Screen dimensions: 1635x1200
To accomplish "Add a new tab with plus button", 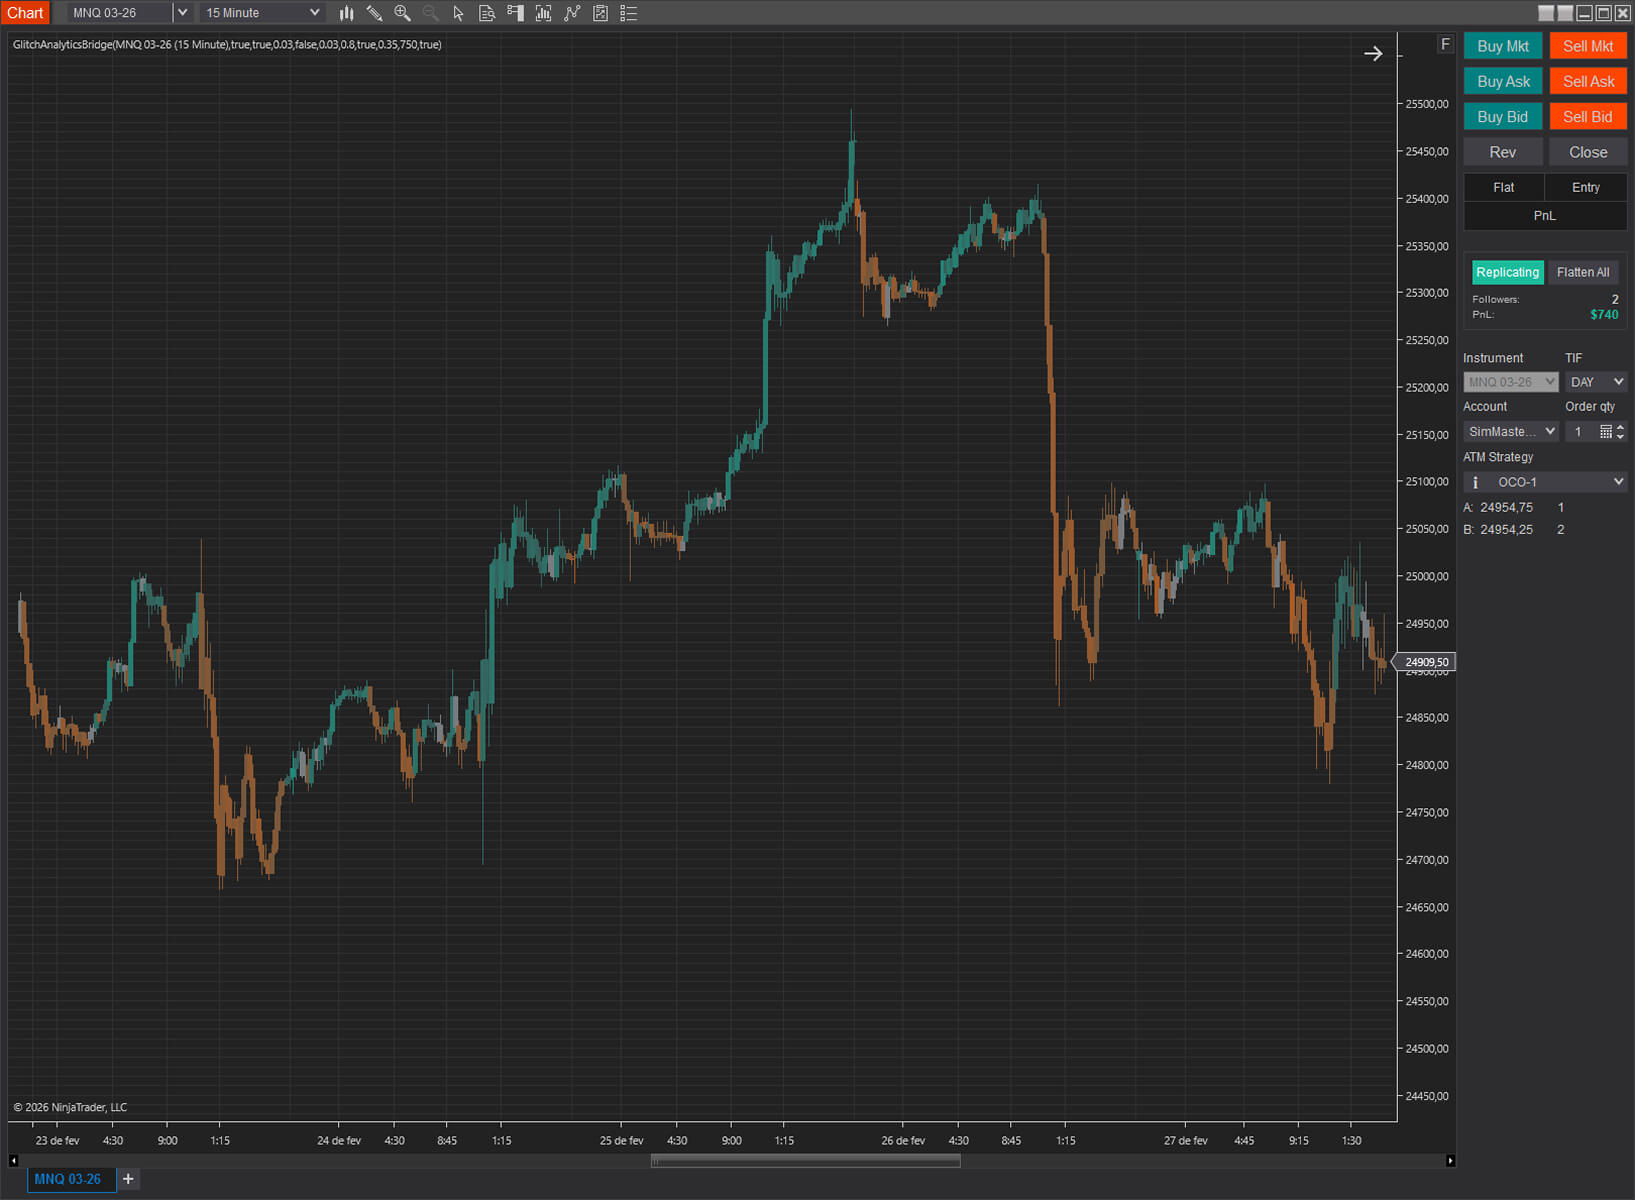I will [128, 1179].
